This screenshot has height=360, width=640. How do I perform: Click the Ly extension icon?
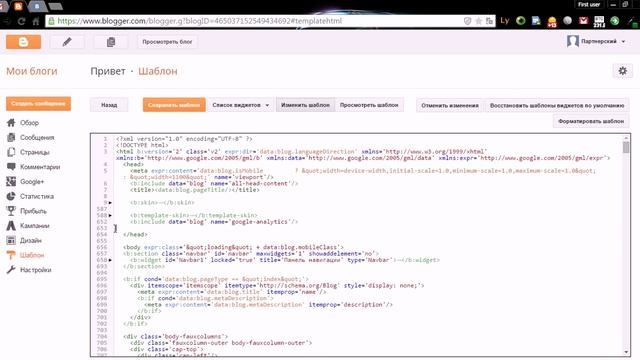[505, 20]
